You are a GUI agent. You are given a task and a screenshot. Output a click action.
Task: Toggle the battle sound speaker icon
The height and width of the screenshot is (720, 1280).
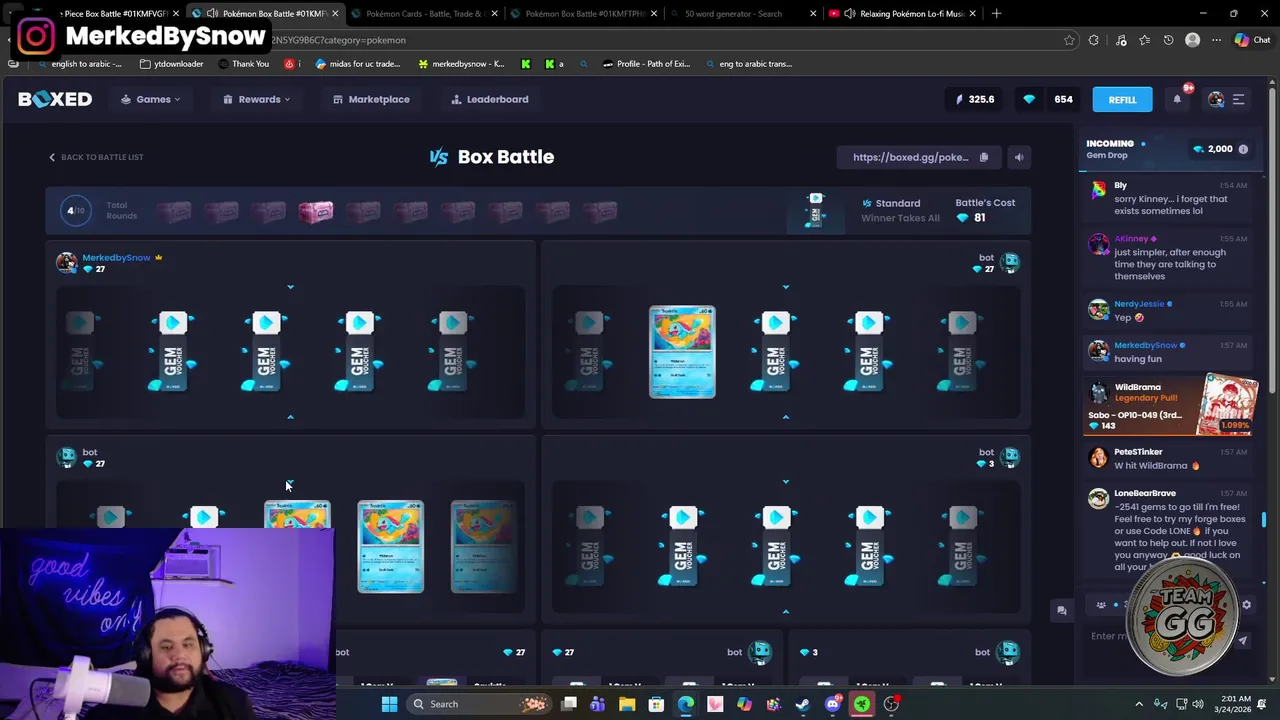coord(1018,157)
